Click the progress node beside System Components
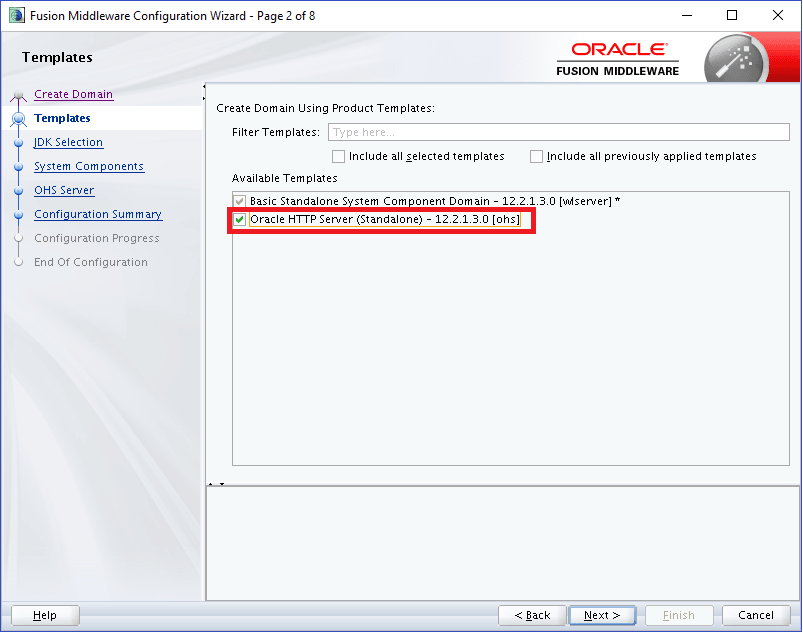The height and width of the screenshot is (632, 803). (x=20, y=166)
